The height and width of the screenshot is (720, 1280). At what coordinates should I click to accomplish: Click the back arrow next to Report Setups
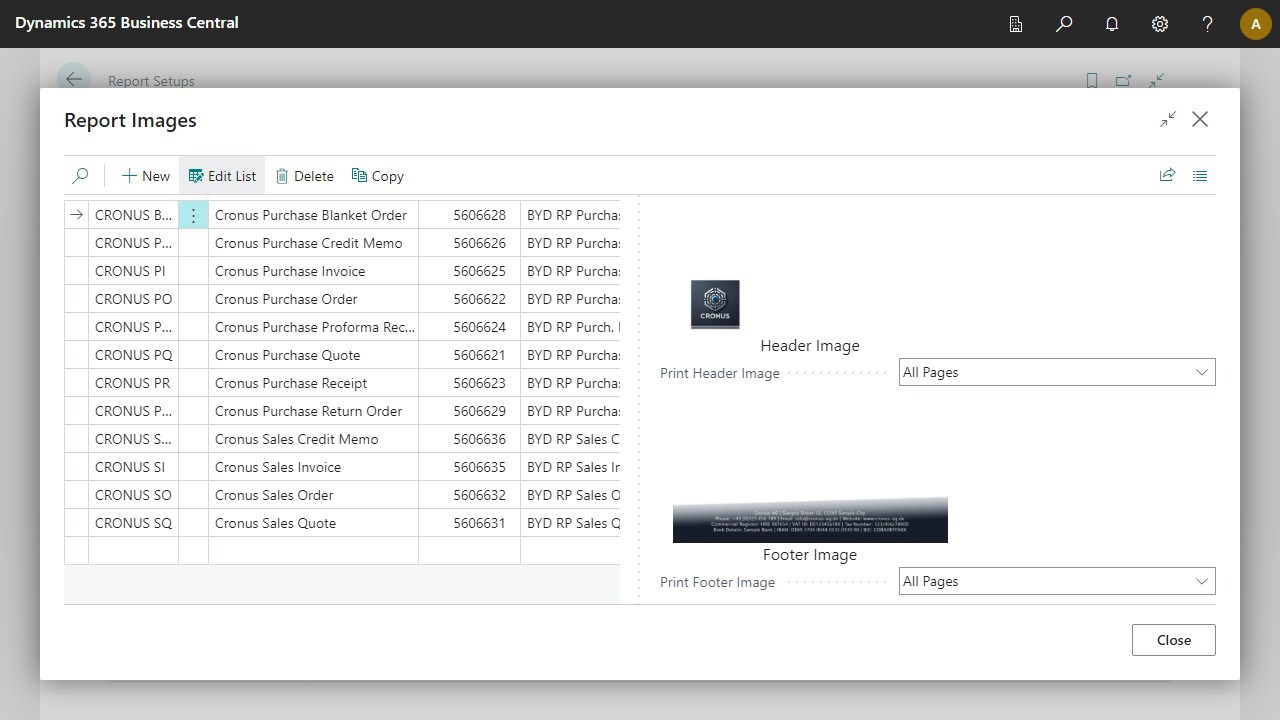tap(73, 80)
